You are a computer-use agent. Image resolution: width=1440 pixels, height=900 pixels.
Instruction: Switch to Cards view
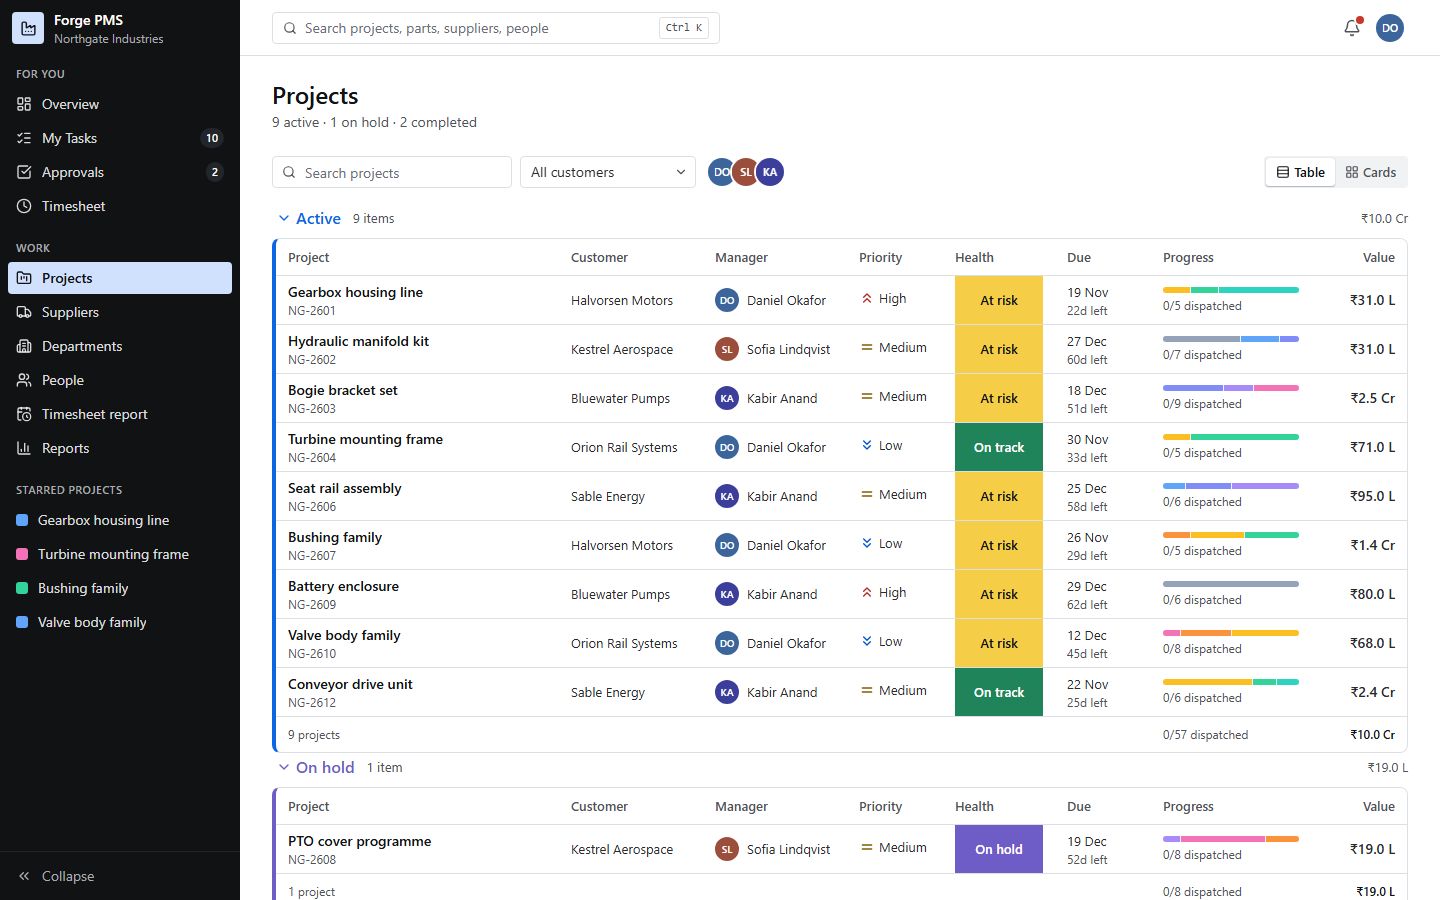coord(1371,172)
